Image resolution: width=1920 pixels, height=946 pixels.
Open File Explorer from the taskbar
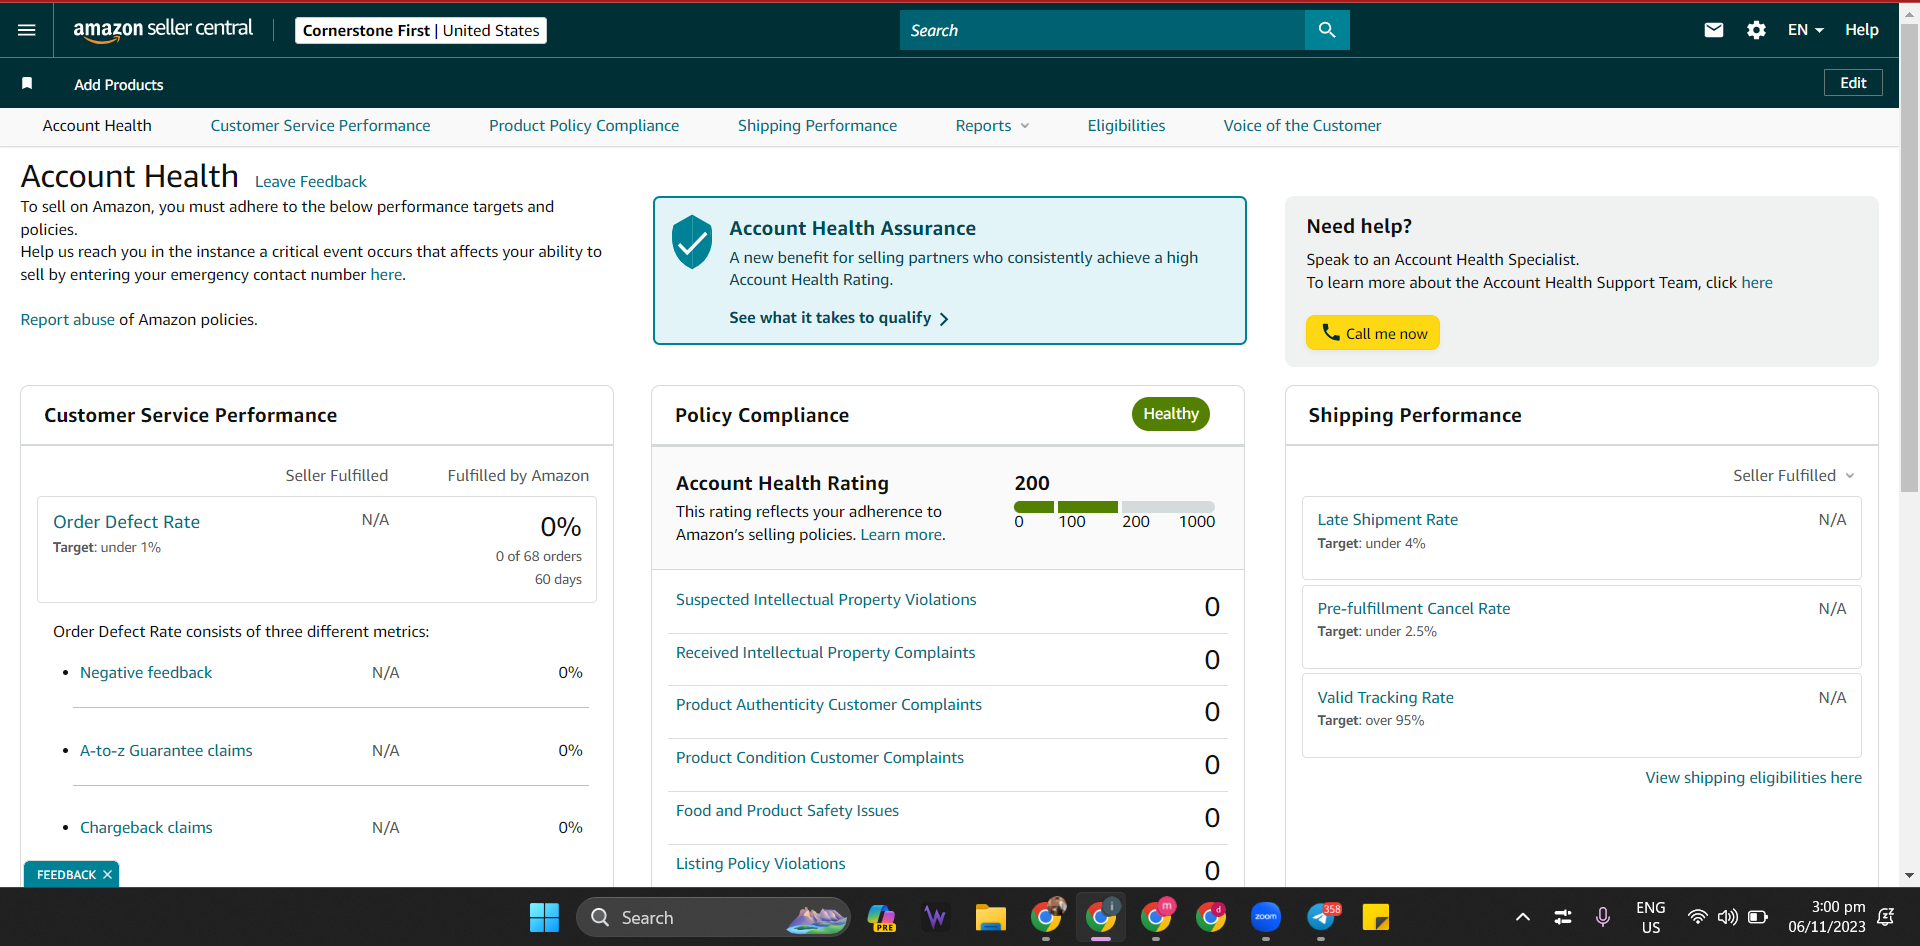point(991,917)
